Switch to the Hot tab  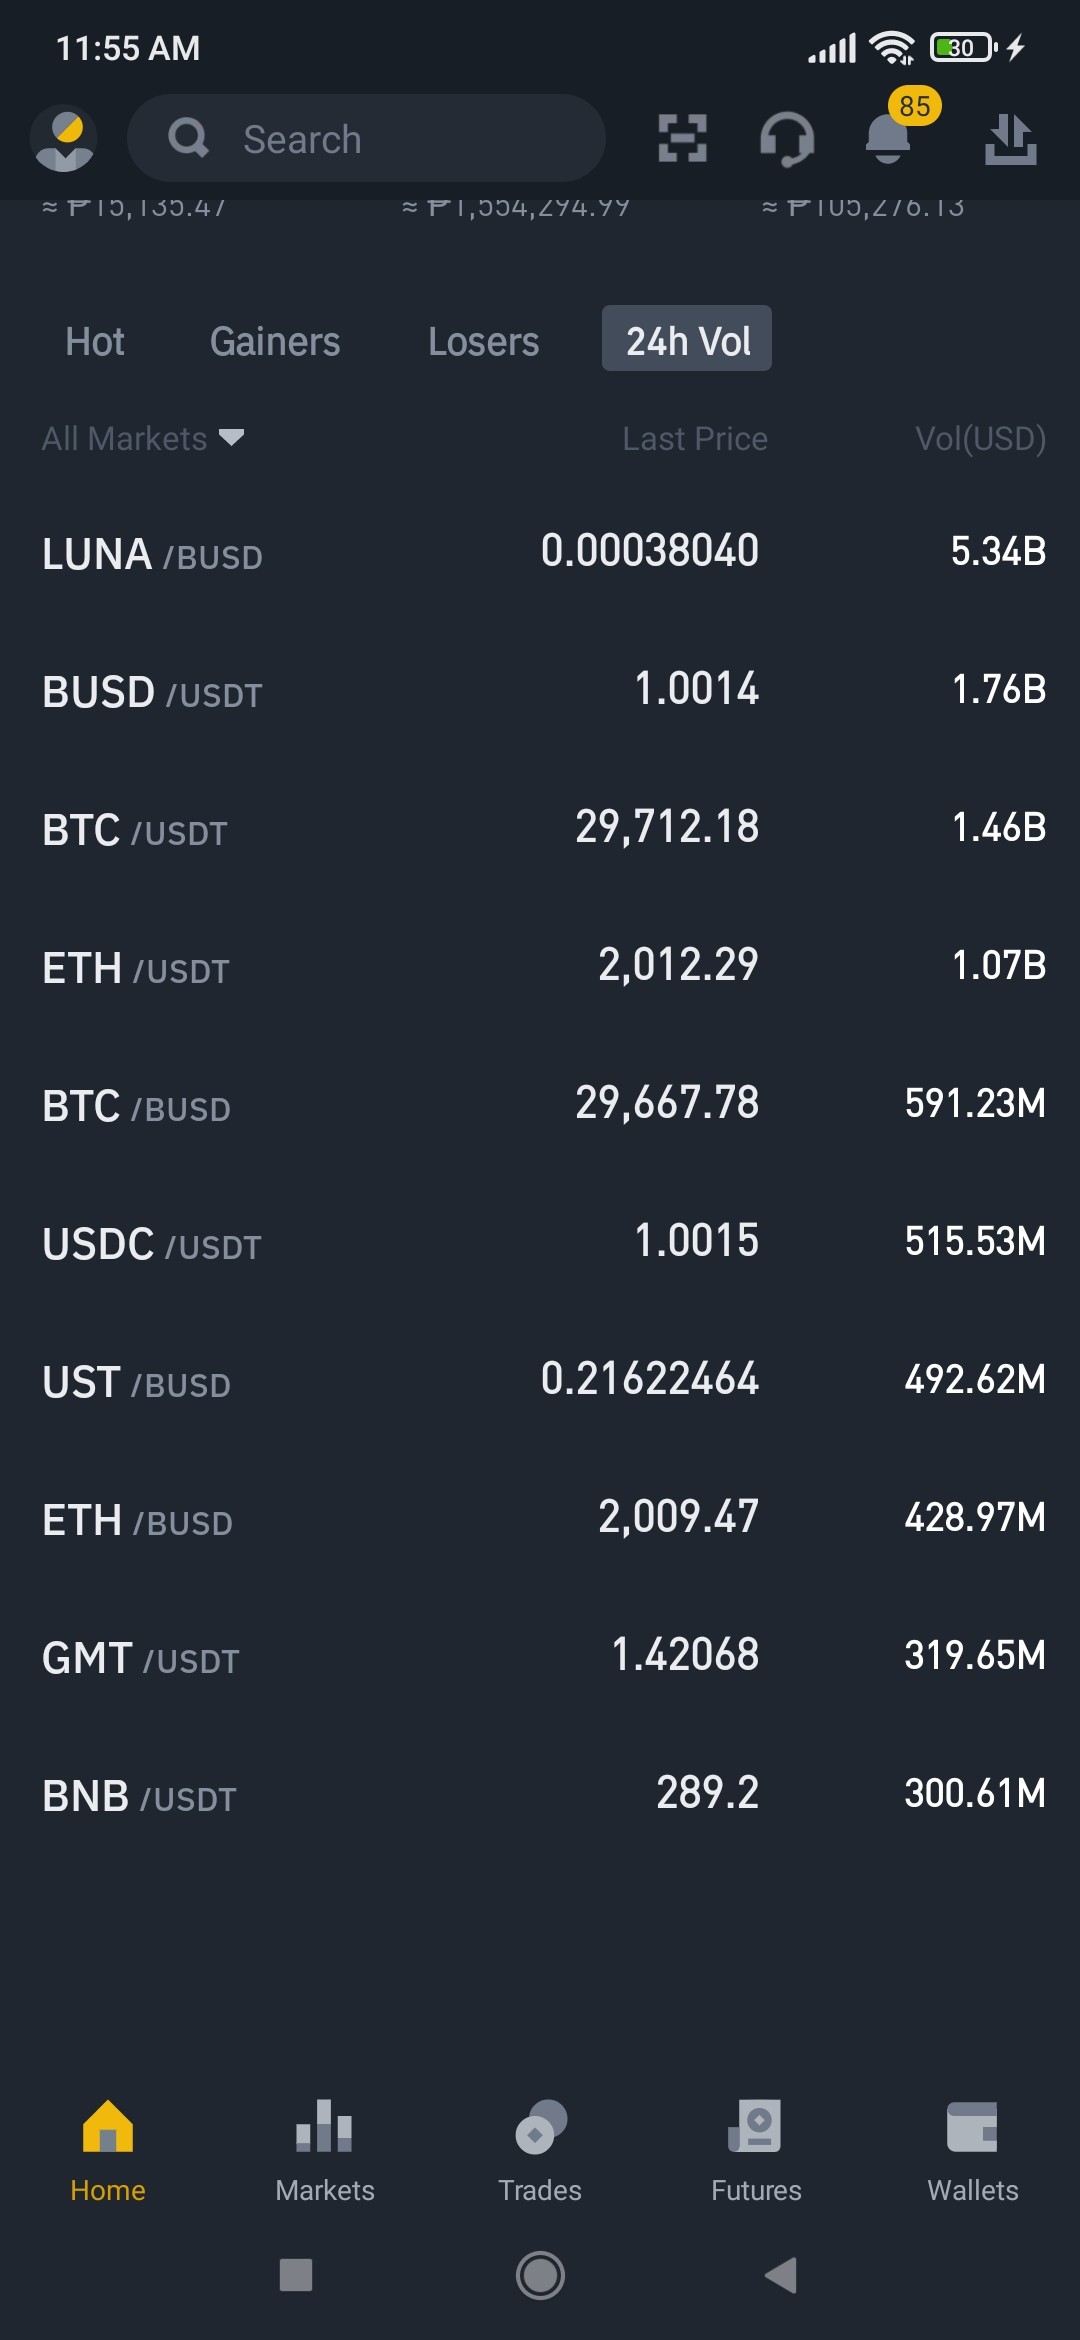click(x=95, y=341)
